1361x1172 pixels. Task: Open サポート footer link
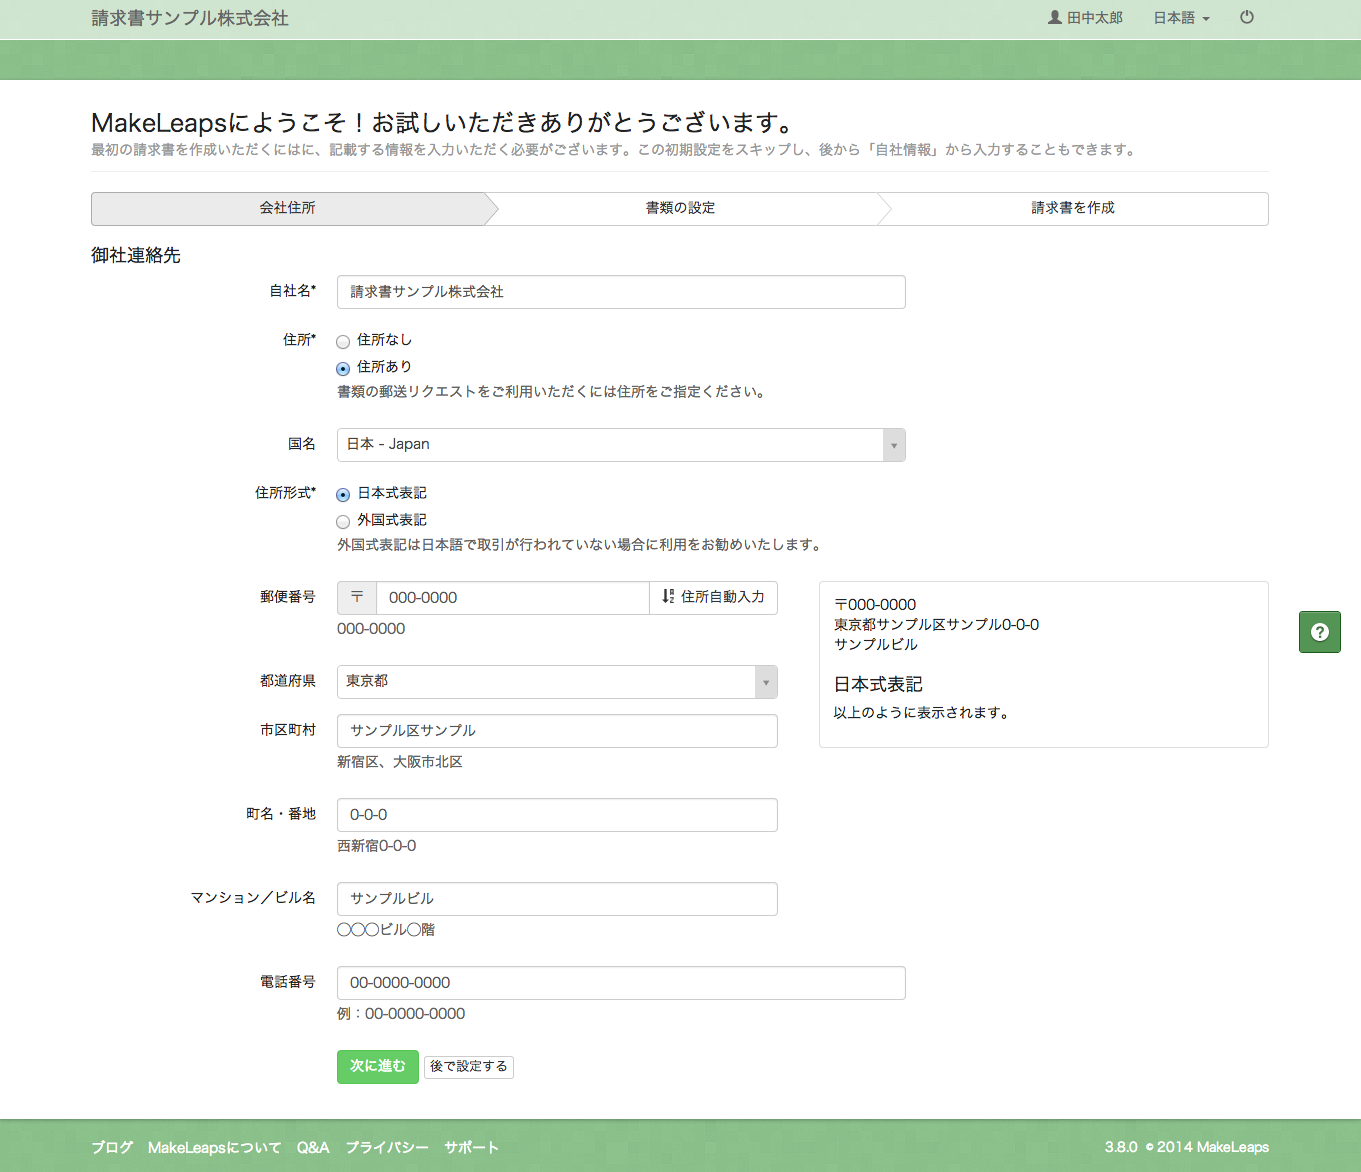click(471, 1148)
